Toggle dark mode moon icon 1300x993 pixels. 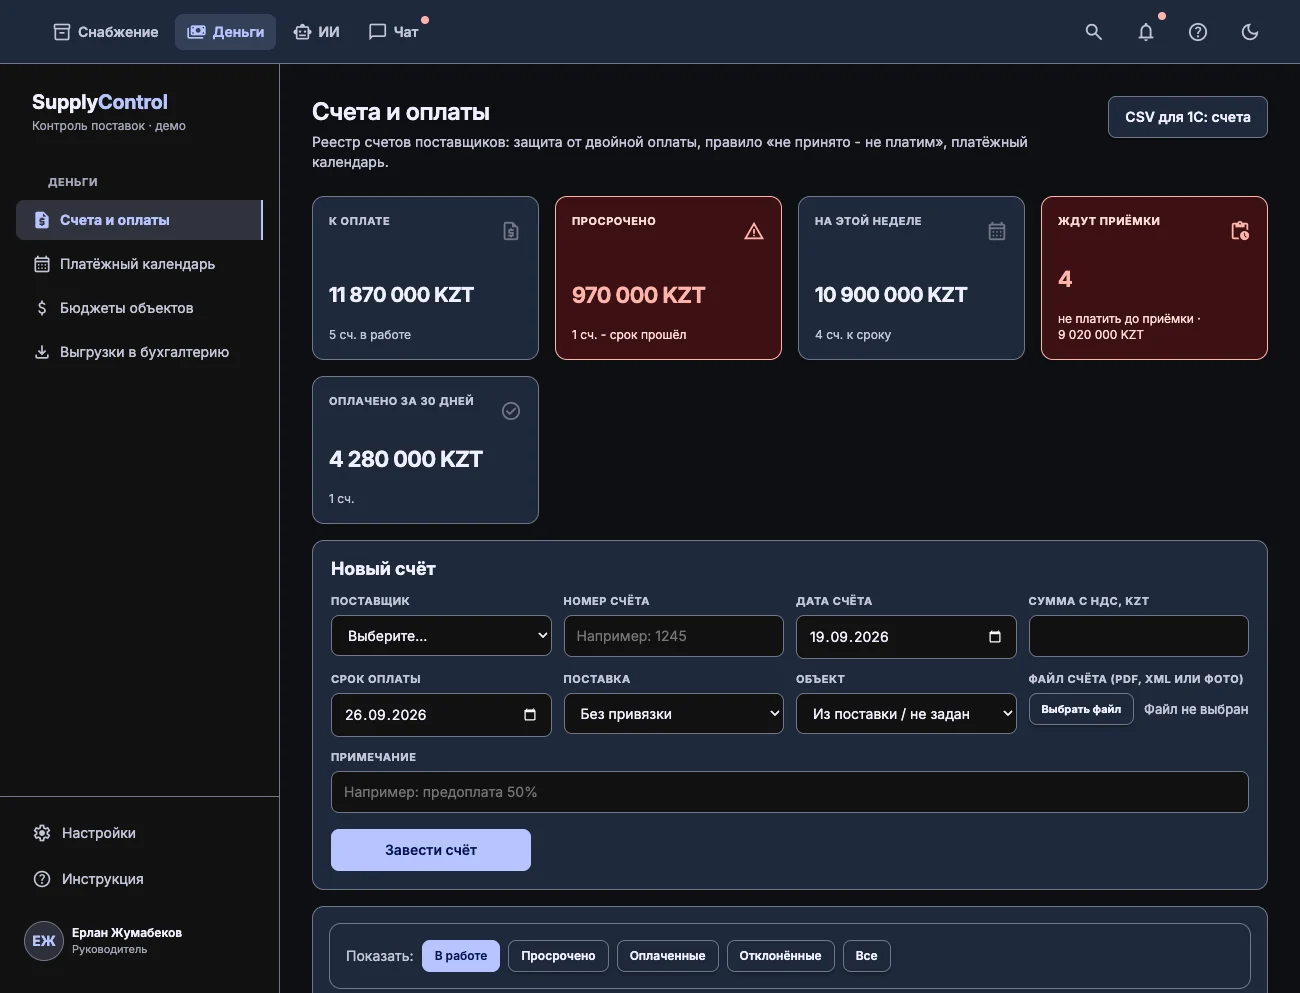(x=1250, y=32)
